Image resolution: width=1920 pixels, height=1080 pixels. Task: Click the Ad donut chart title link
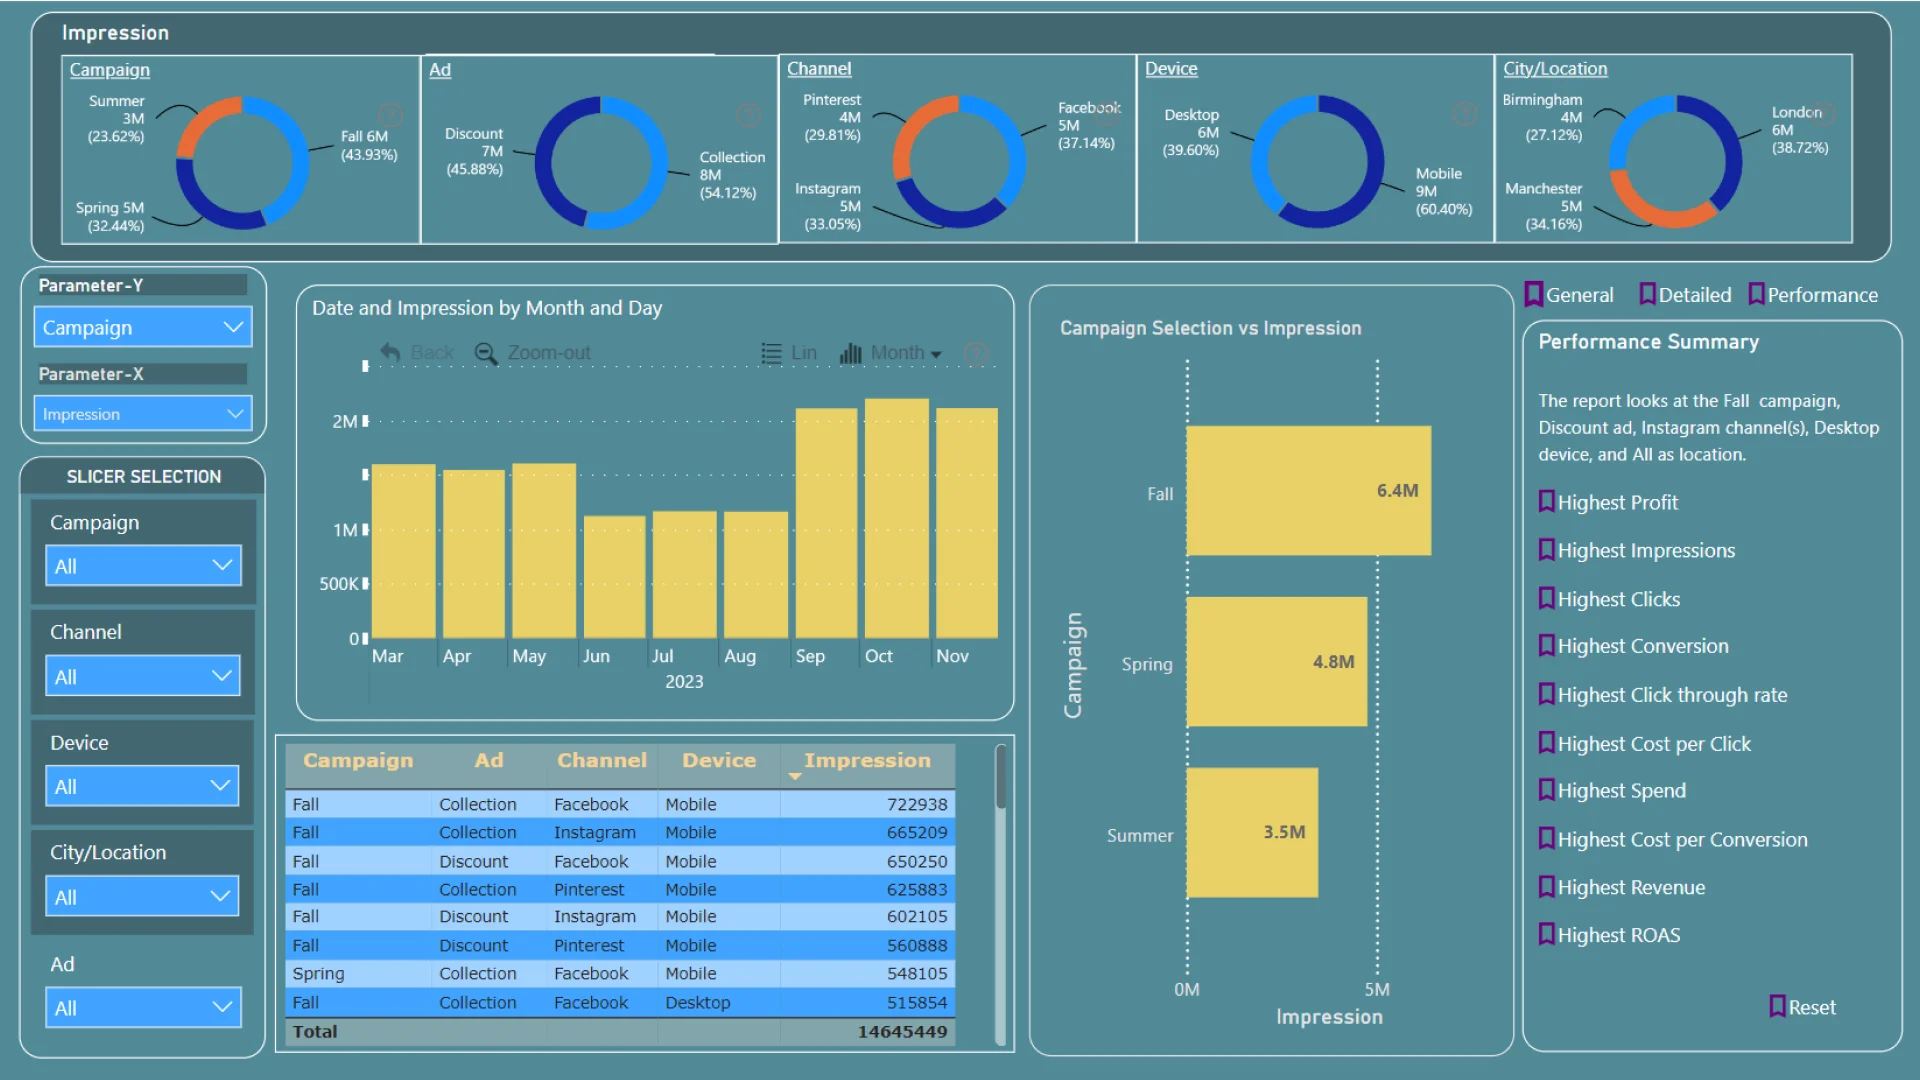(440, 70)
